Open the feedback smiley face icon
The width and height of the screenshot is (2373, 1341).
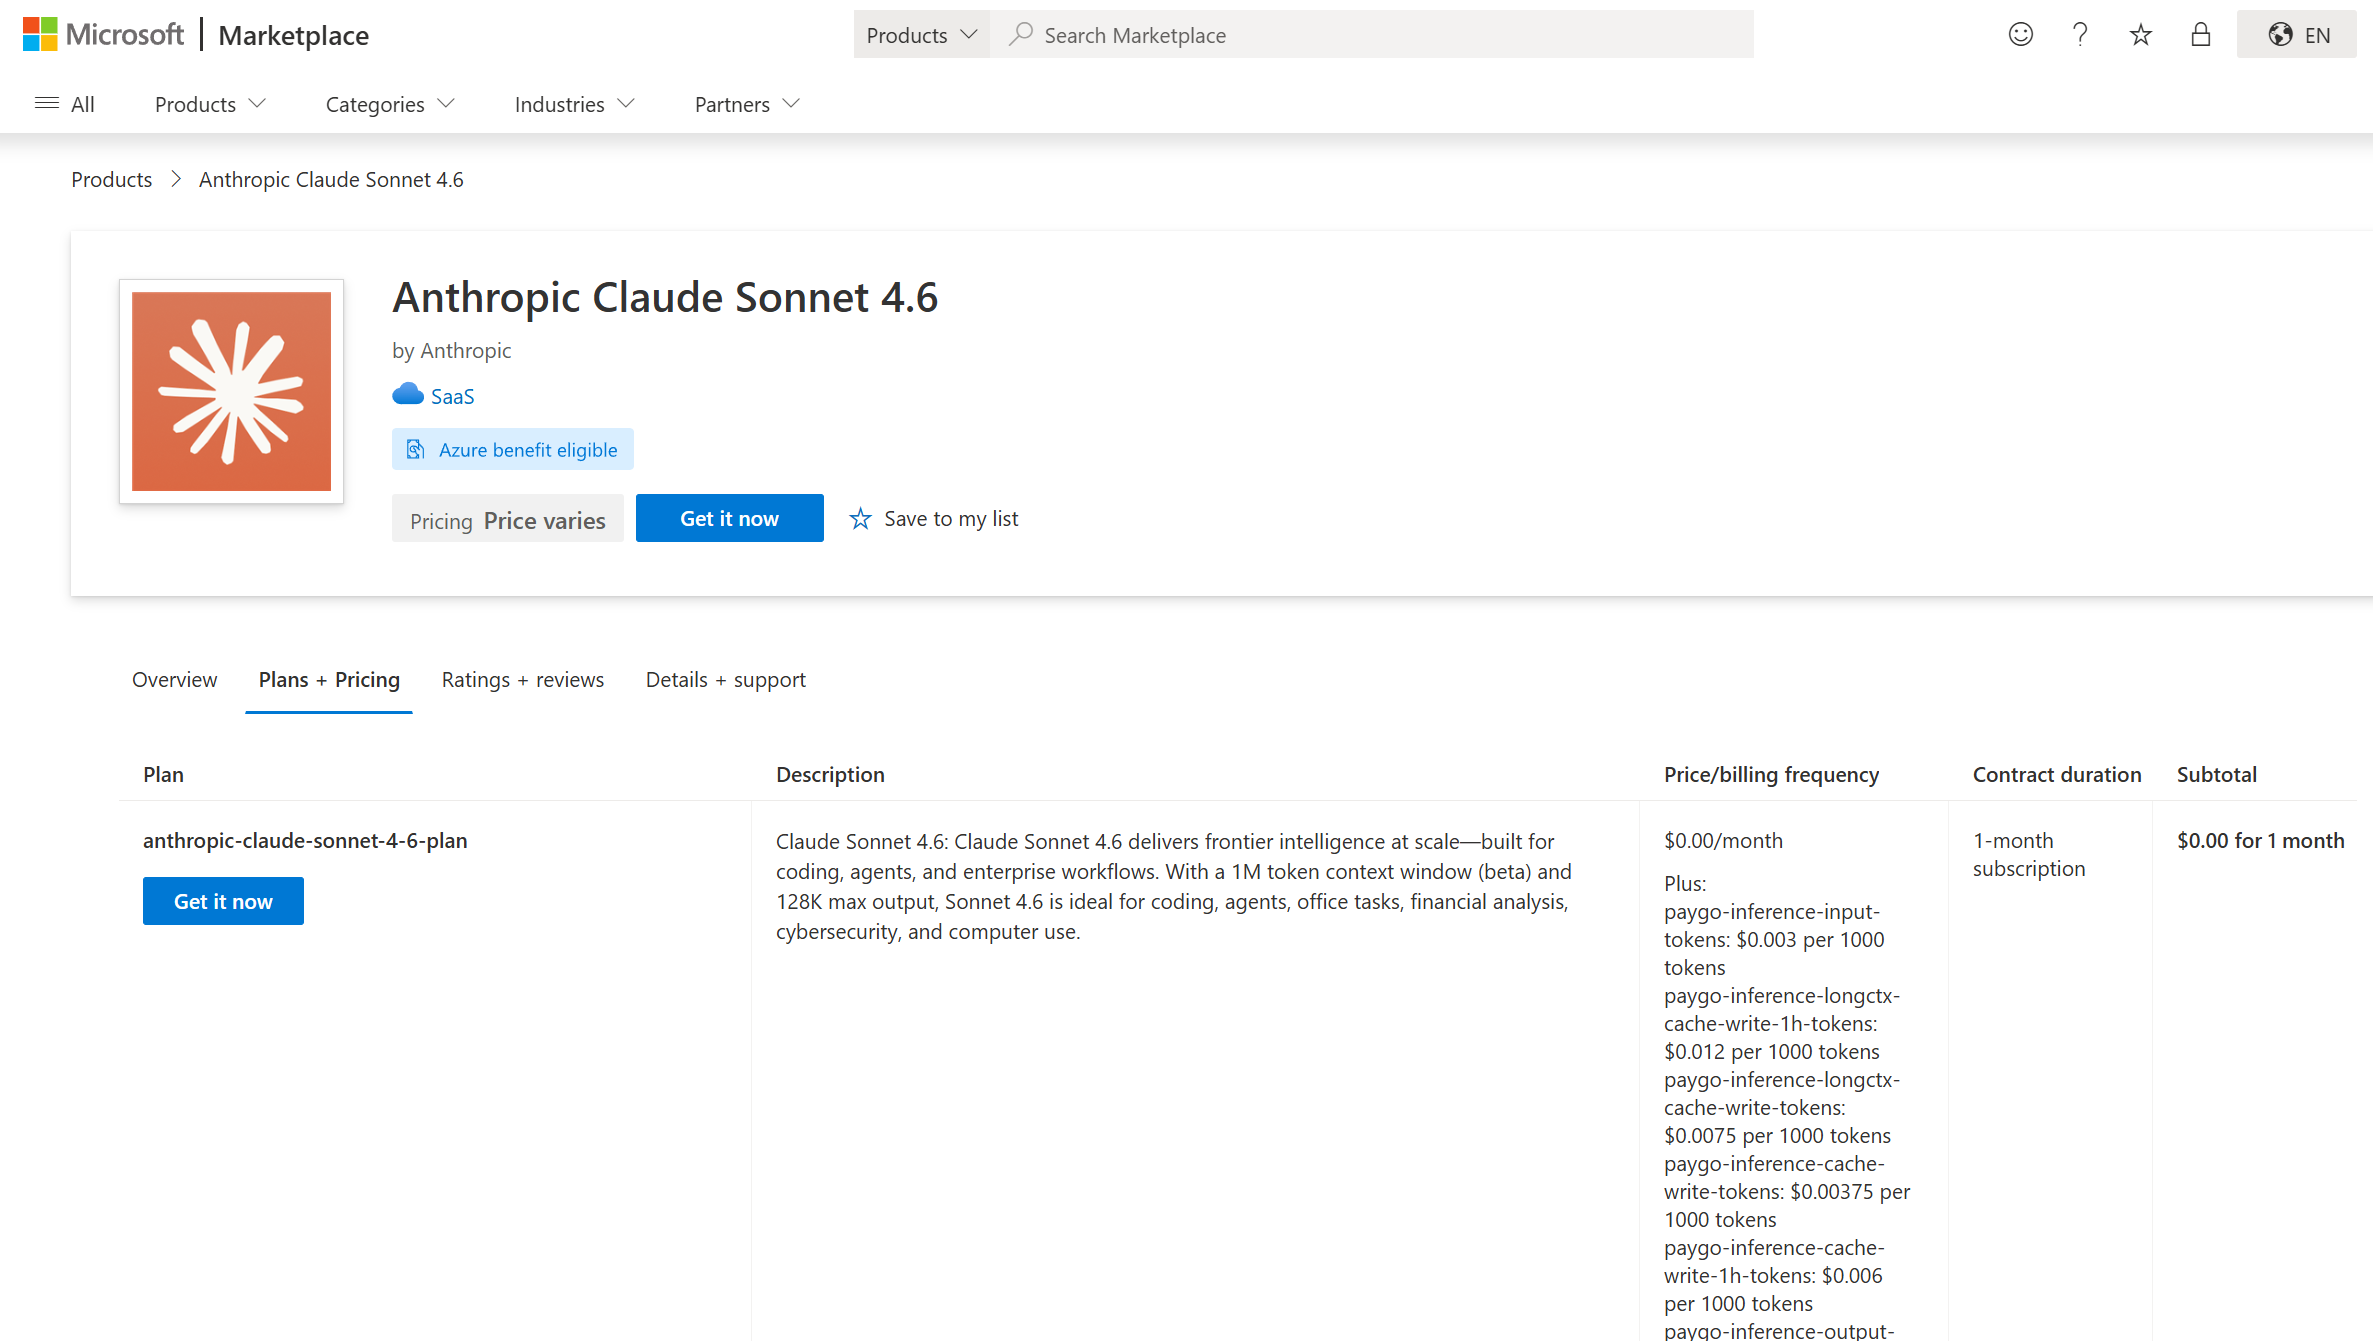coord(2020,35)
